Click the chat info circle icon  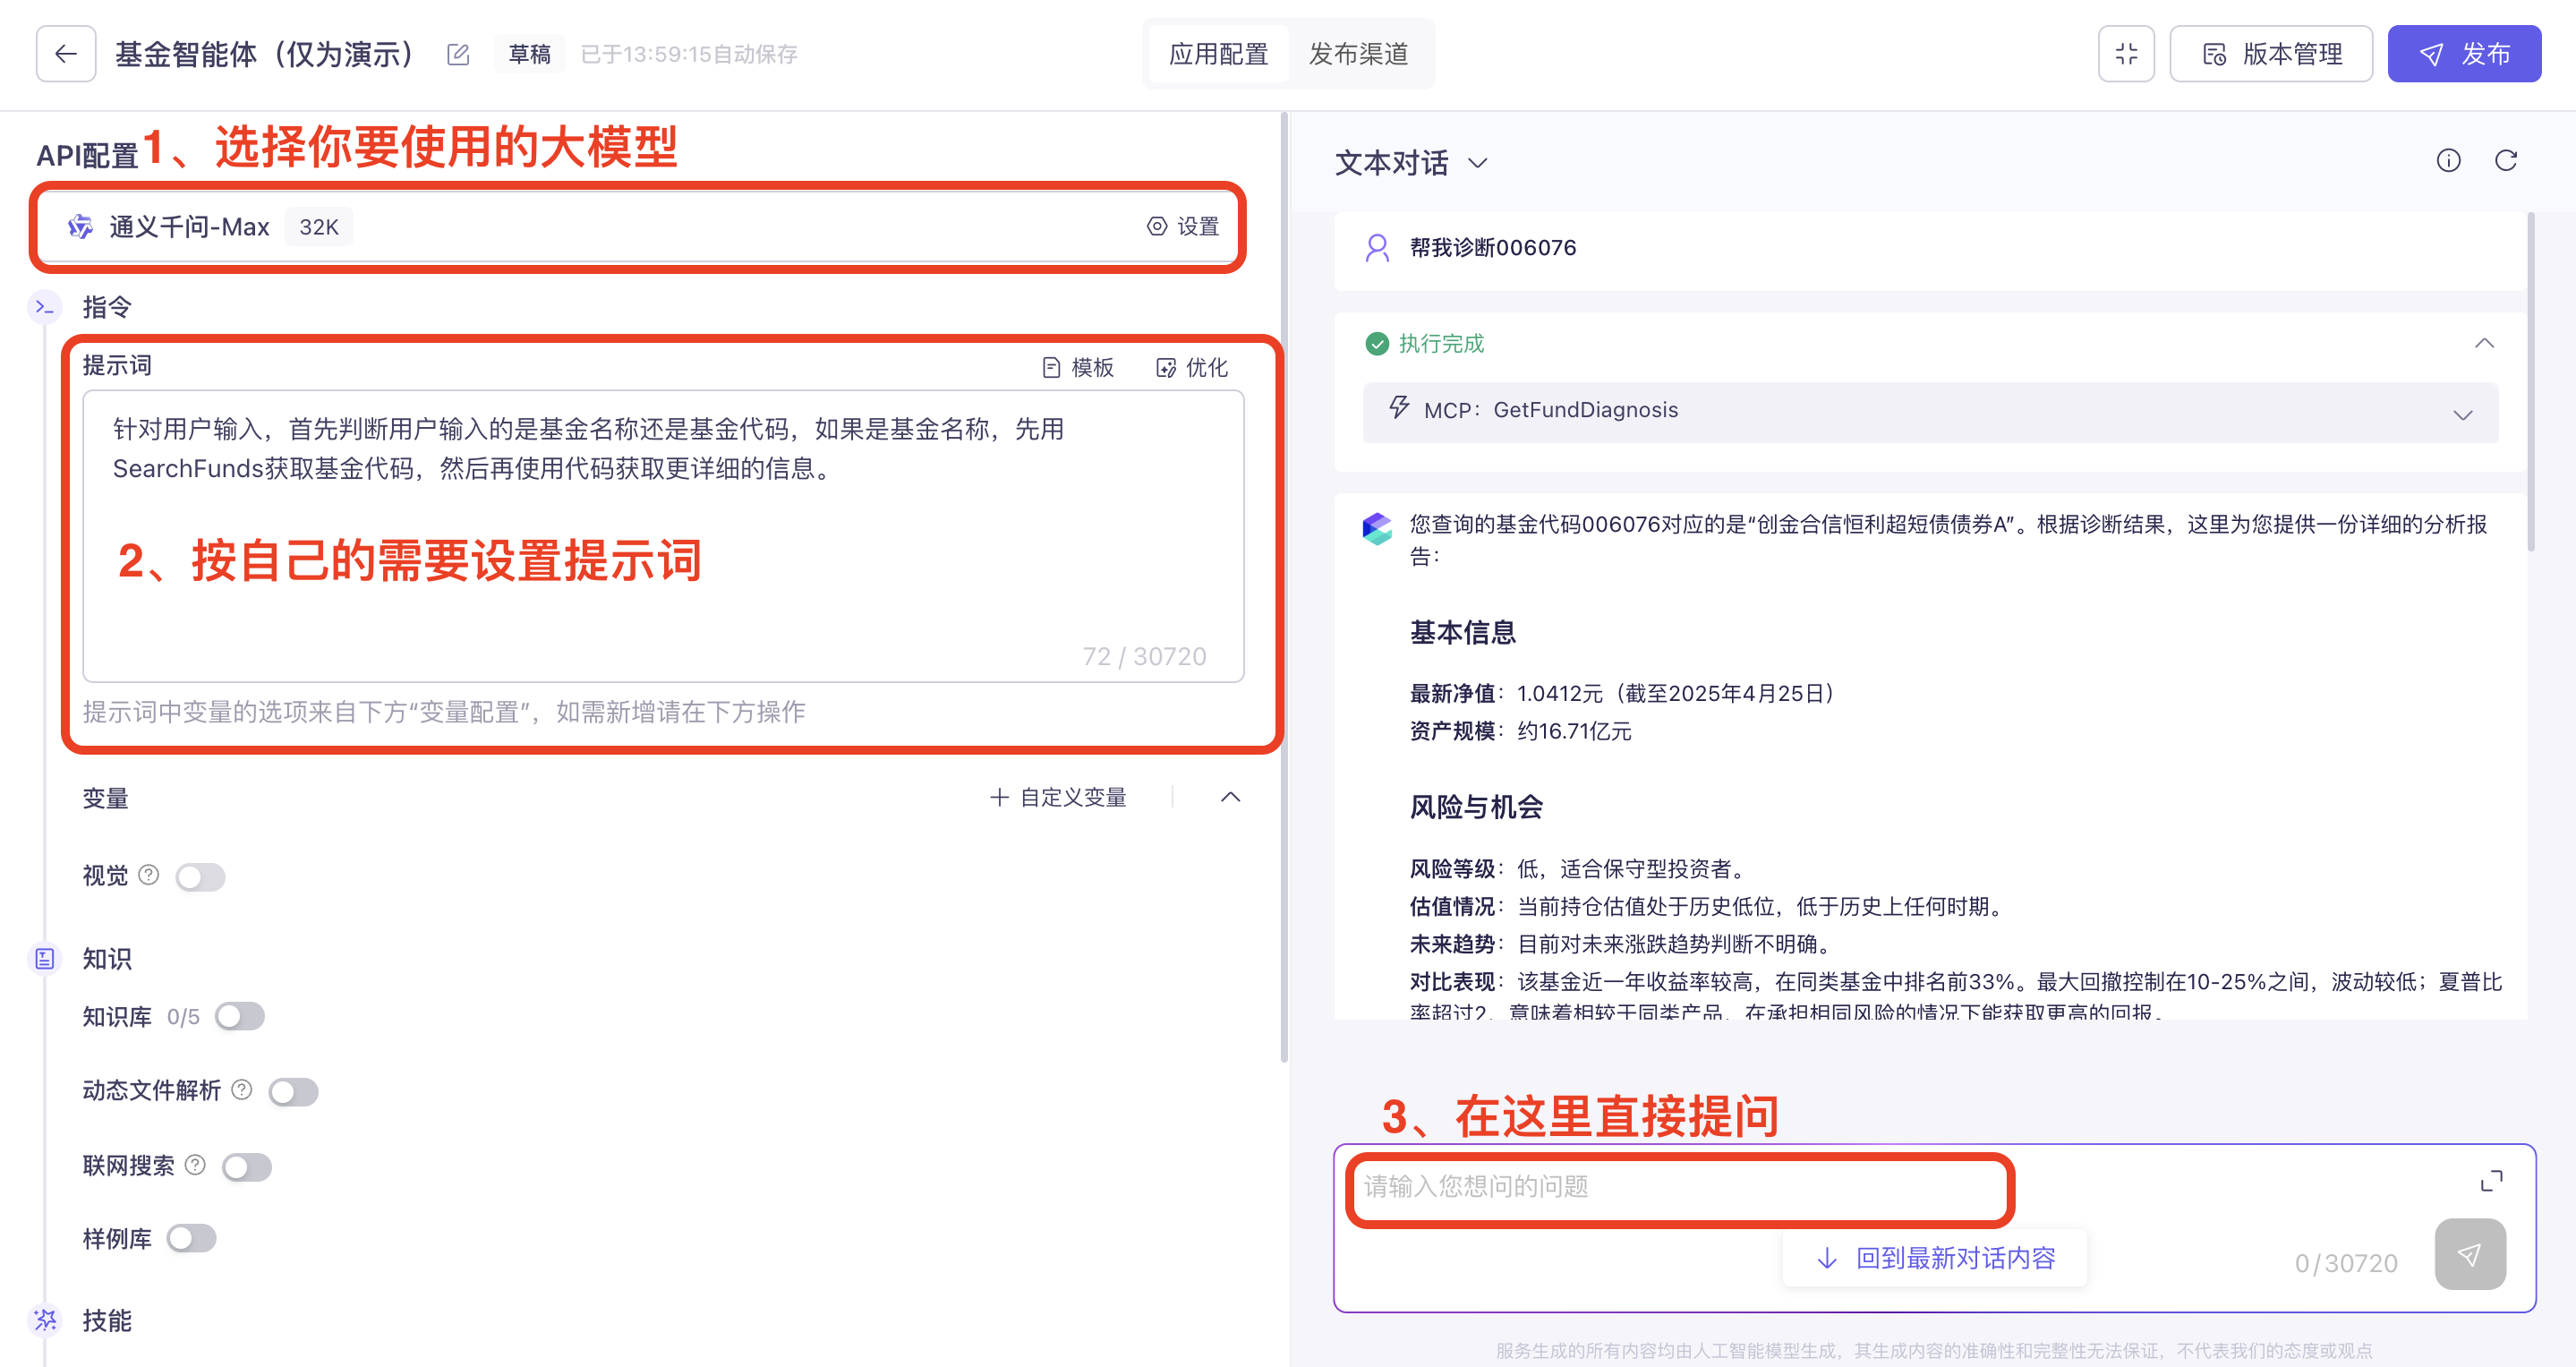2448,161
